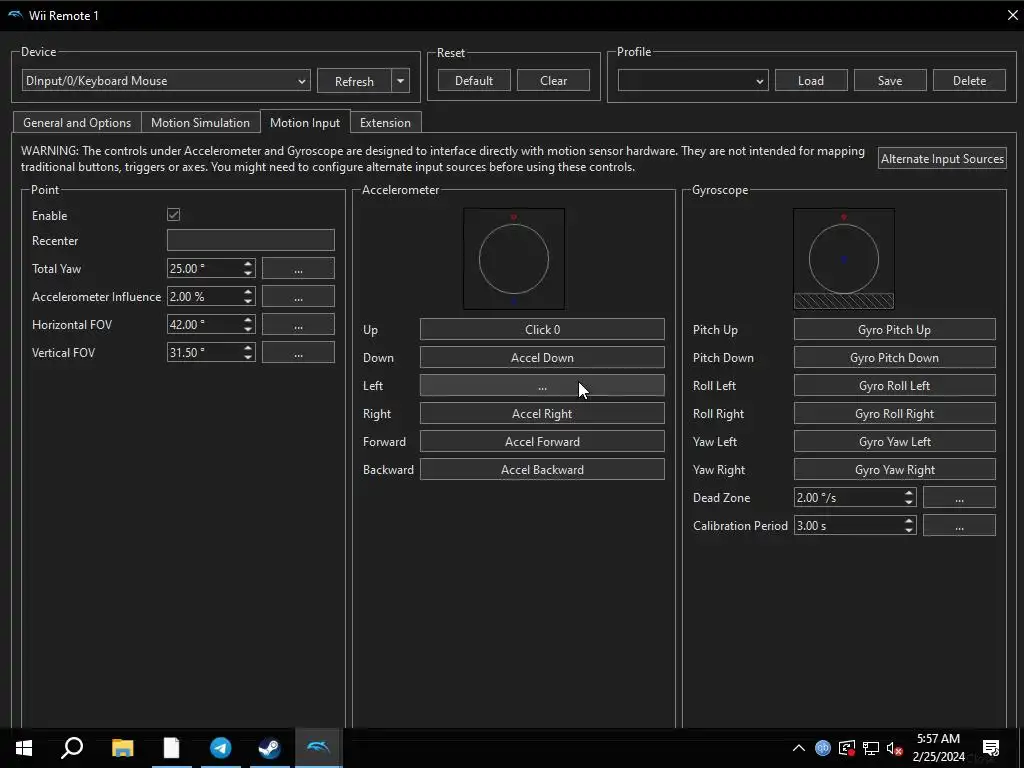Remap the Gyro Yaw Left button
Screen dimensions: 1024x768
[895, 442]
